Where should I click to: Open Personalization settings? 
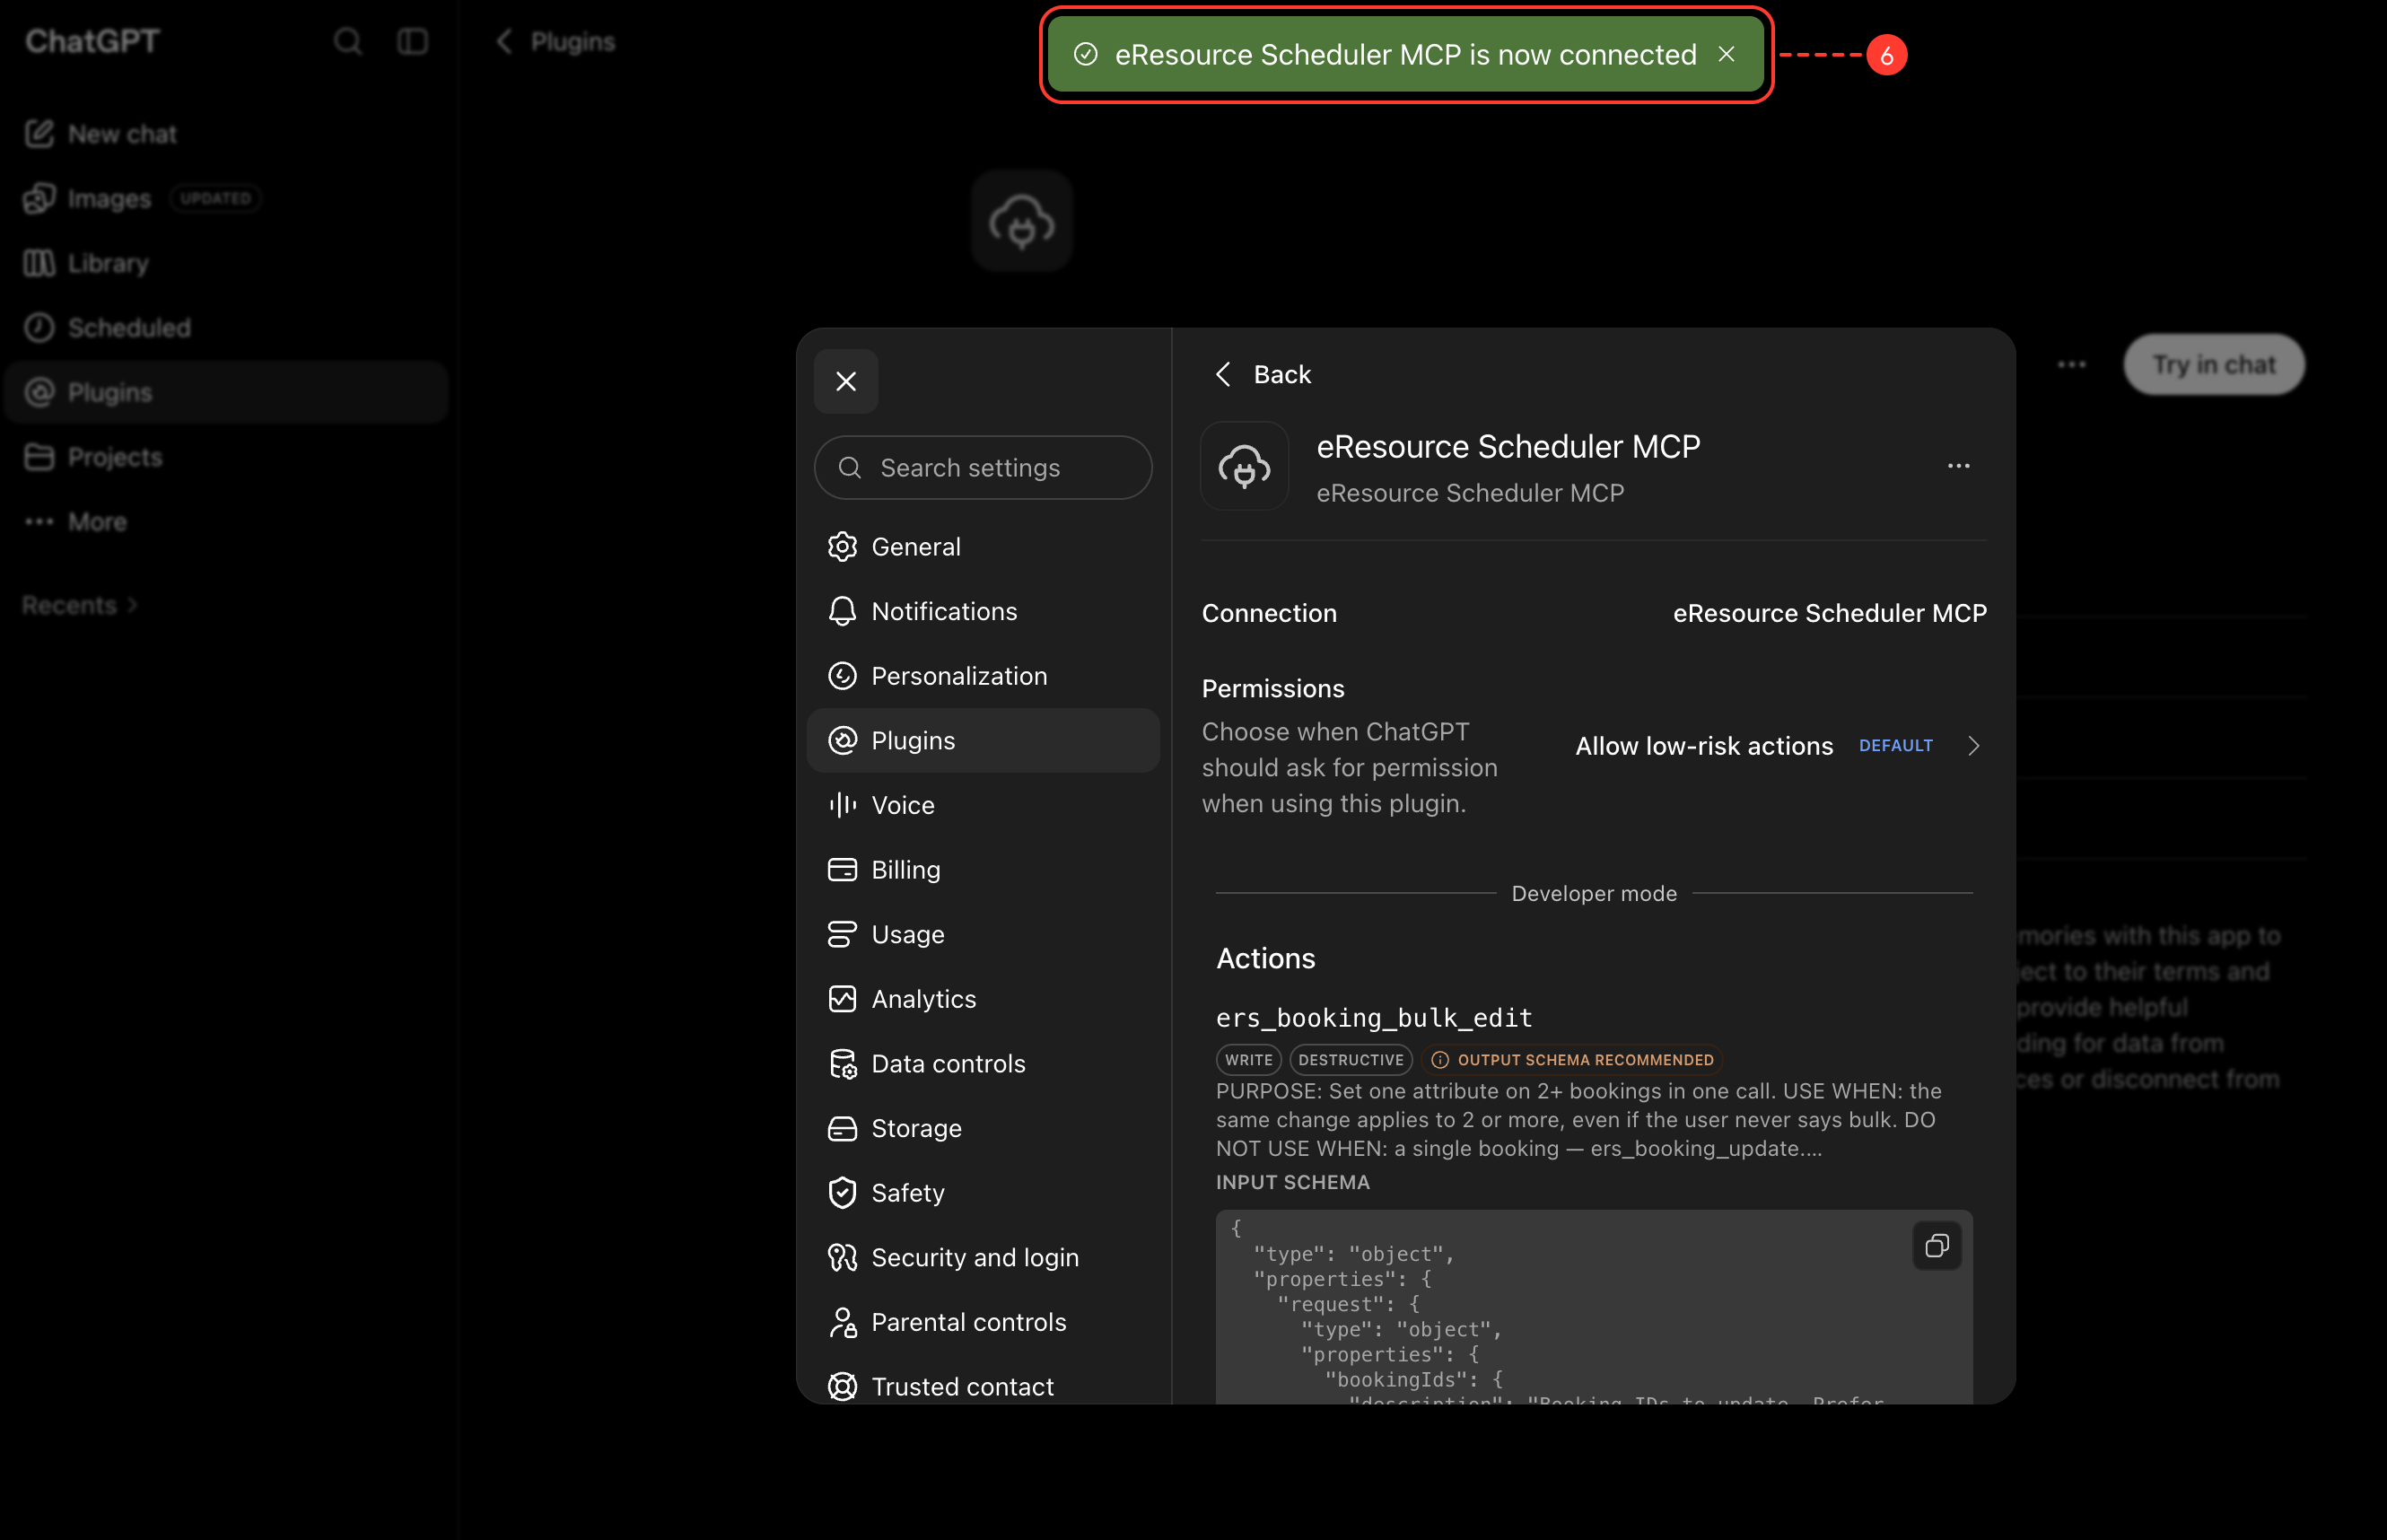pos(983,676)
